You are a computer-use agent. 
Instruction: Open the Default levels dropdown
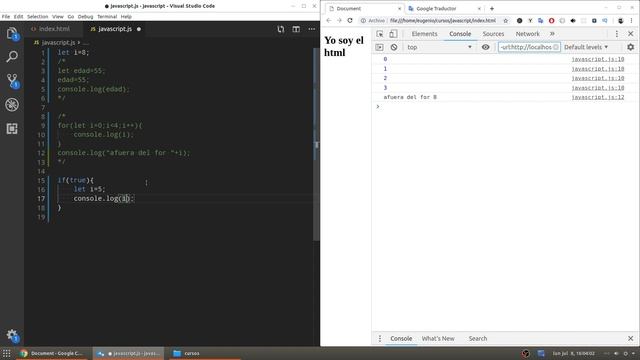pos(586,47)
